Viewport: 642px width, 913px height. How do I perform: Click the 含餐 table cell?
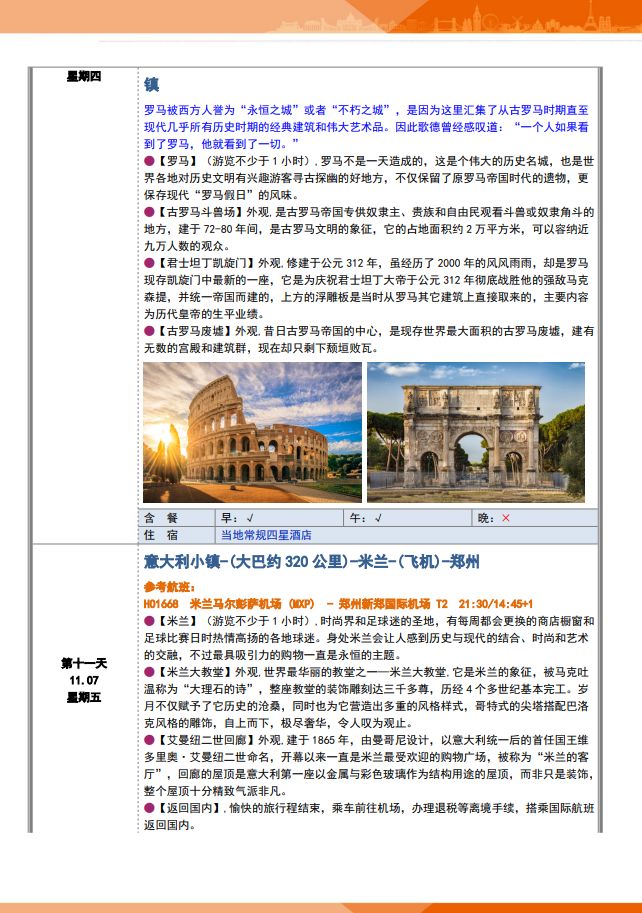tap(178, 518)
